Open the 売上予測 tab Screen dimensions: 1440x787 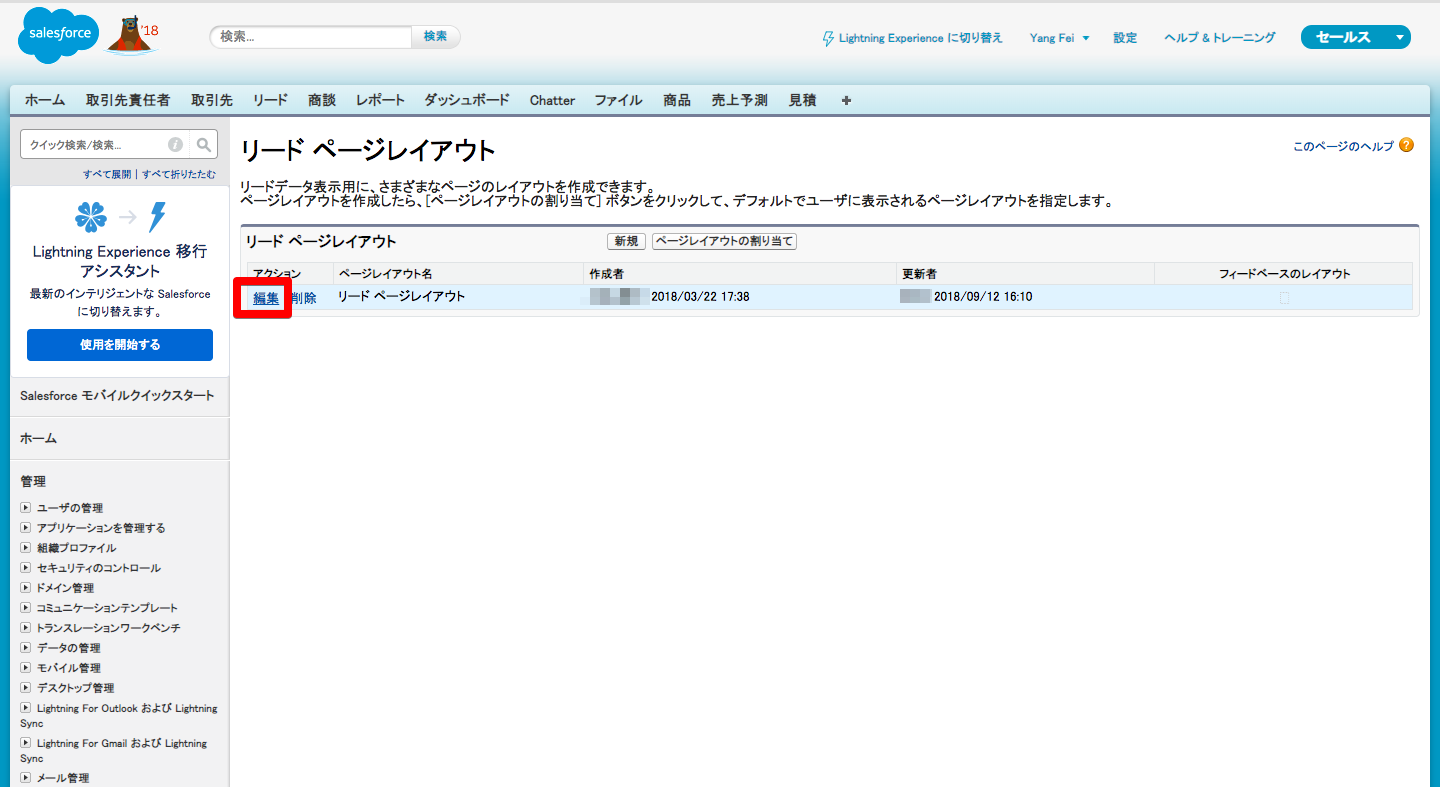coord(739,100)
